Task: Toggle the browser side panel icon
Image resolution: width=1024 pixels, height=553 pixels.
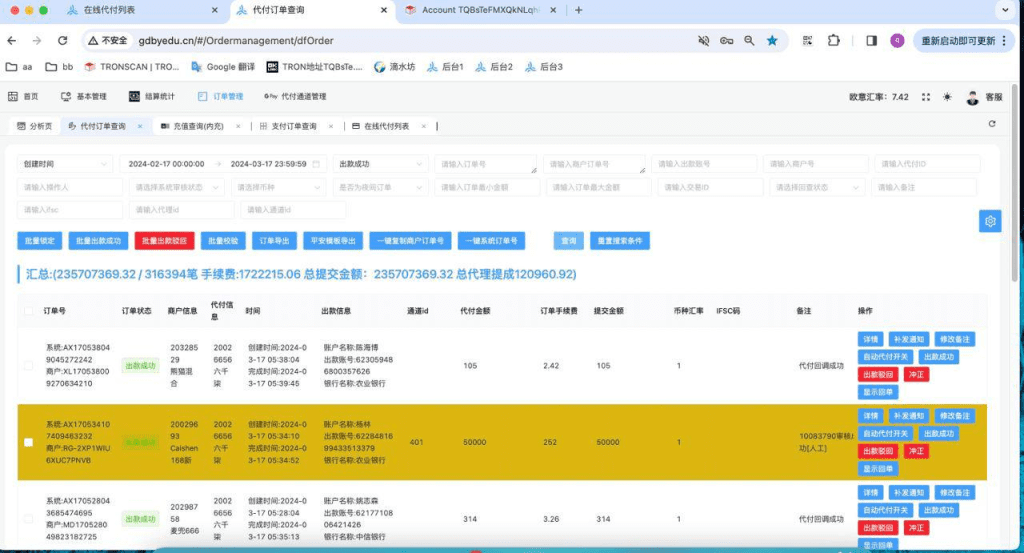Action: 871,40
